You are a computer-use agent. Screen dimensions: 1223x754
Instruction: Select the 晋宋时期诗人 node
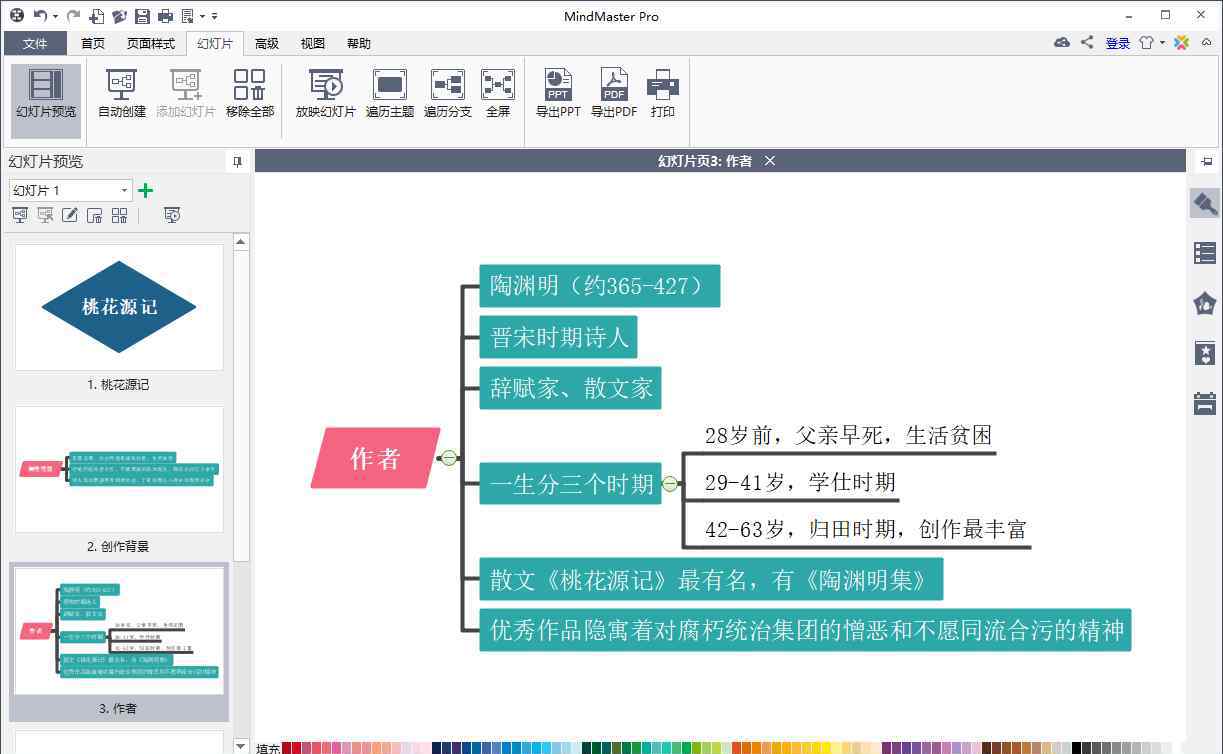click(558, 338)
